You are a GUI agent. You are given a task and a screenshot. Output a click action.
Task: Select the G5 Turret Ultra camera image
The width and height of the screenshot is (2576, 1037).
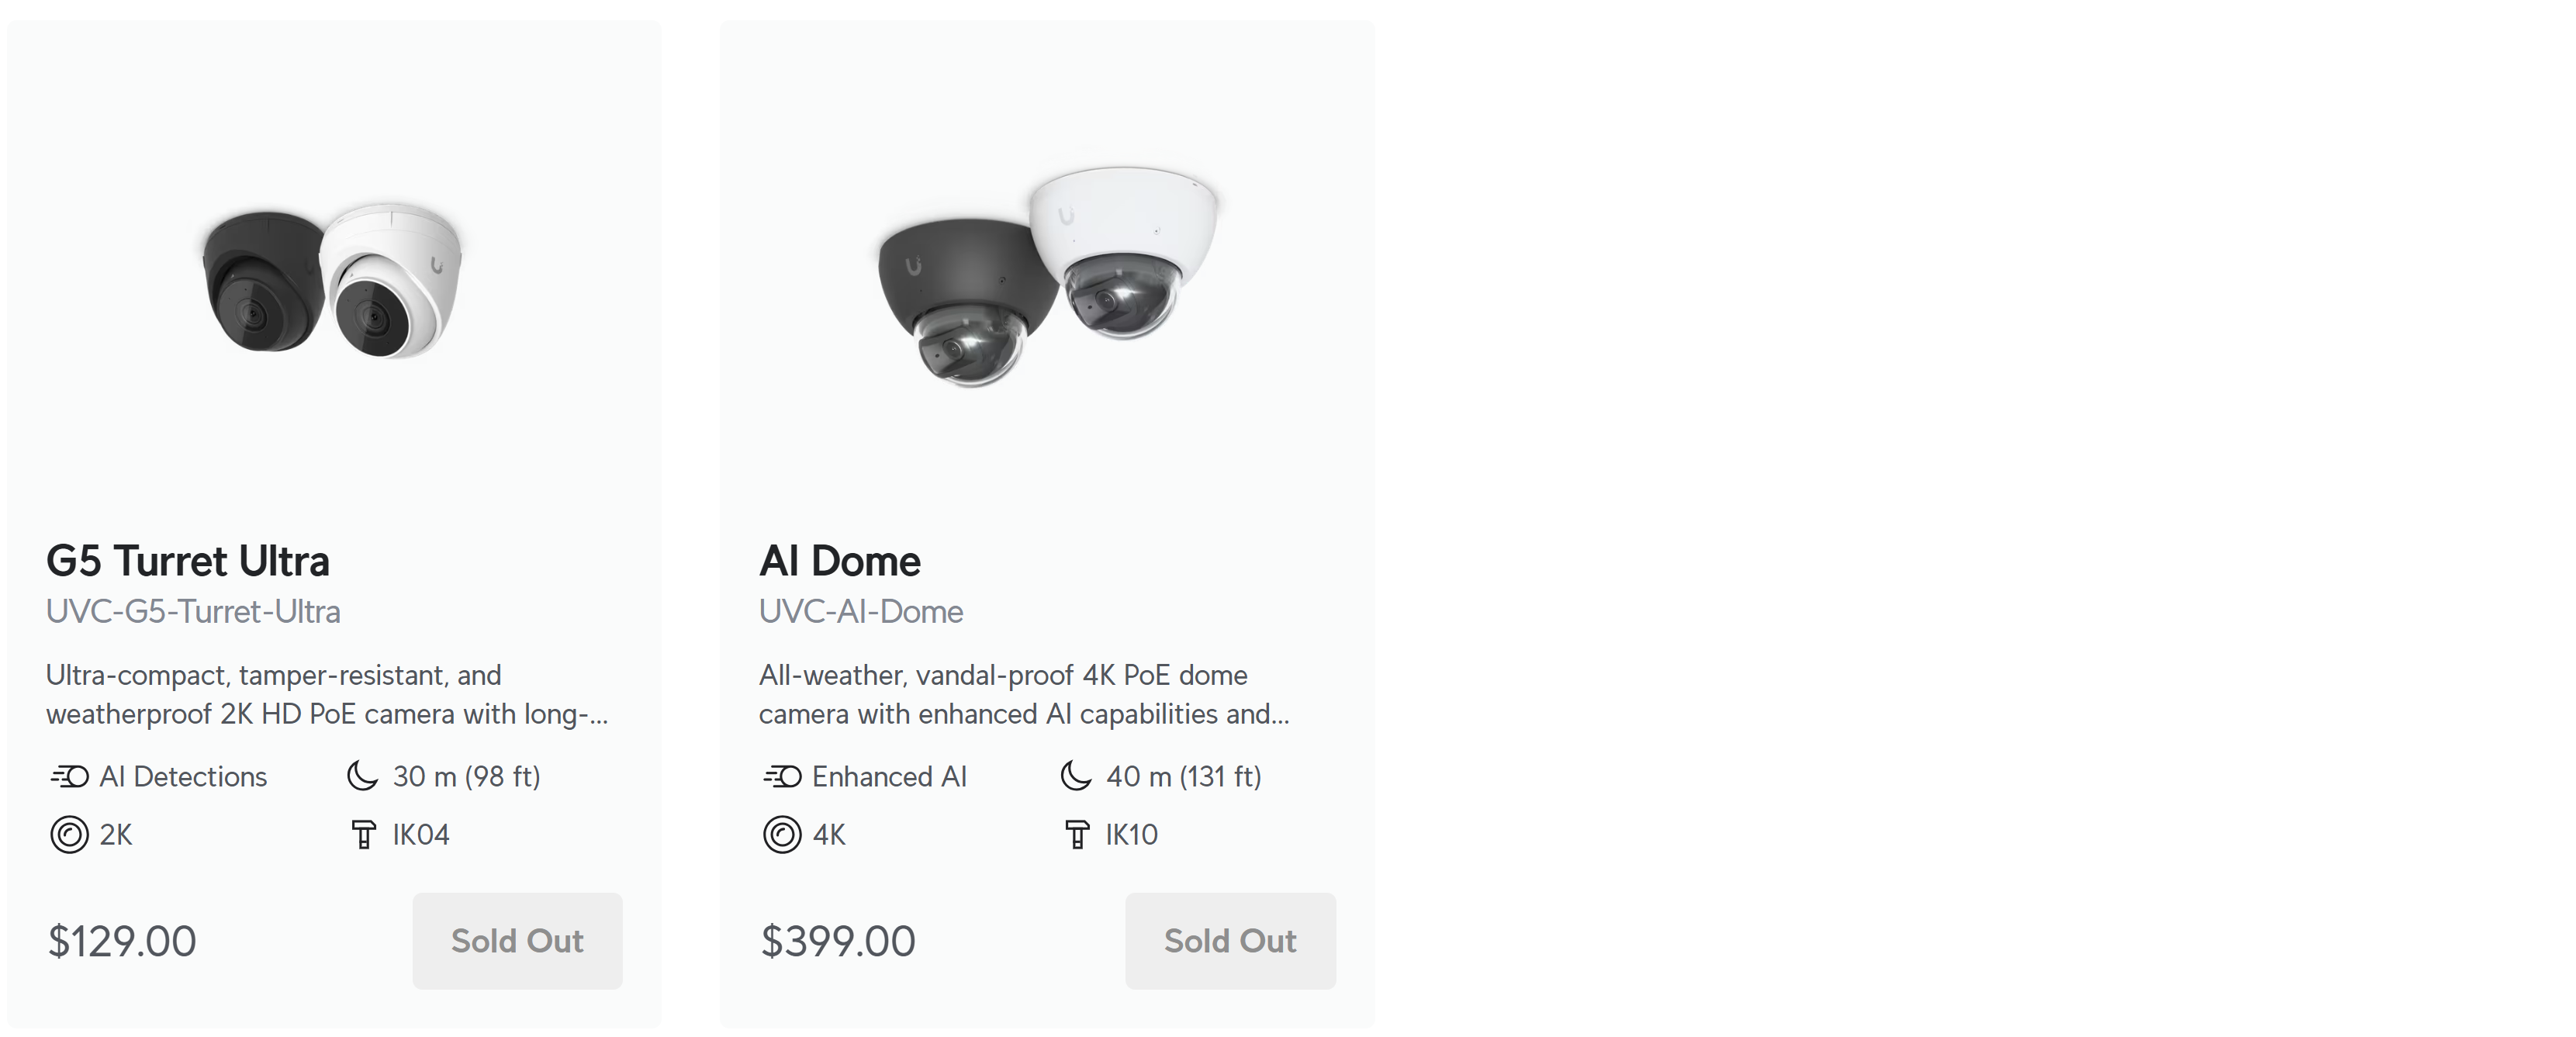(333, 280)
